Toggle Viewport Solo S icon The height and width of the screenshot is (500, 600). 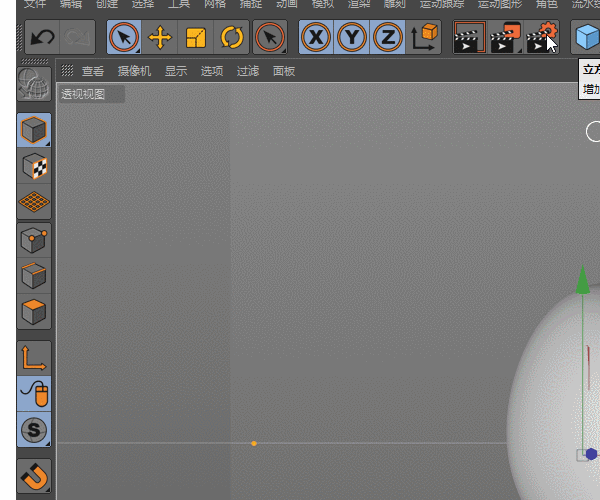point(34,430)
